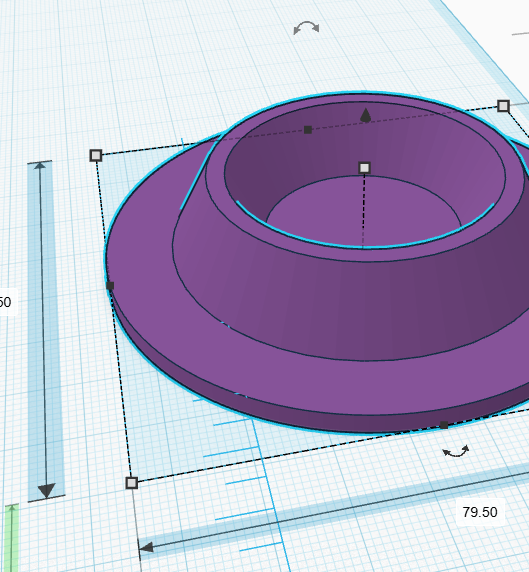
Task: Click the curved rotation arrow above the shape
Action: pyautogui.click(x=306, y=28)
